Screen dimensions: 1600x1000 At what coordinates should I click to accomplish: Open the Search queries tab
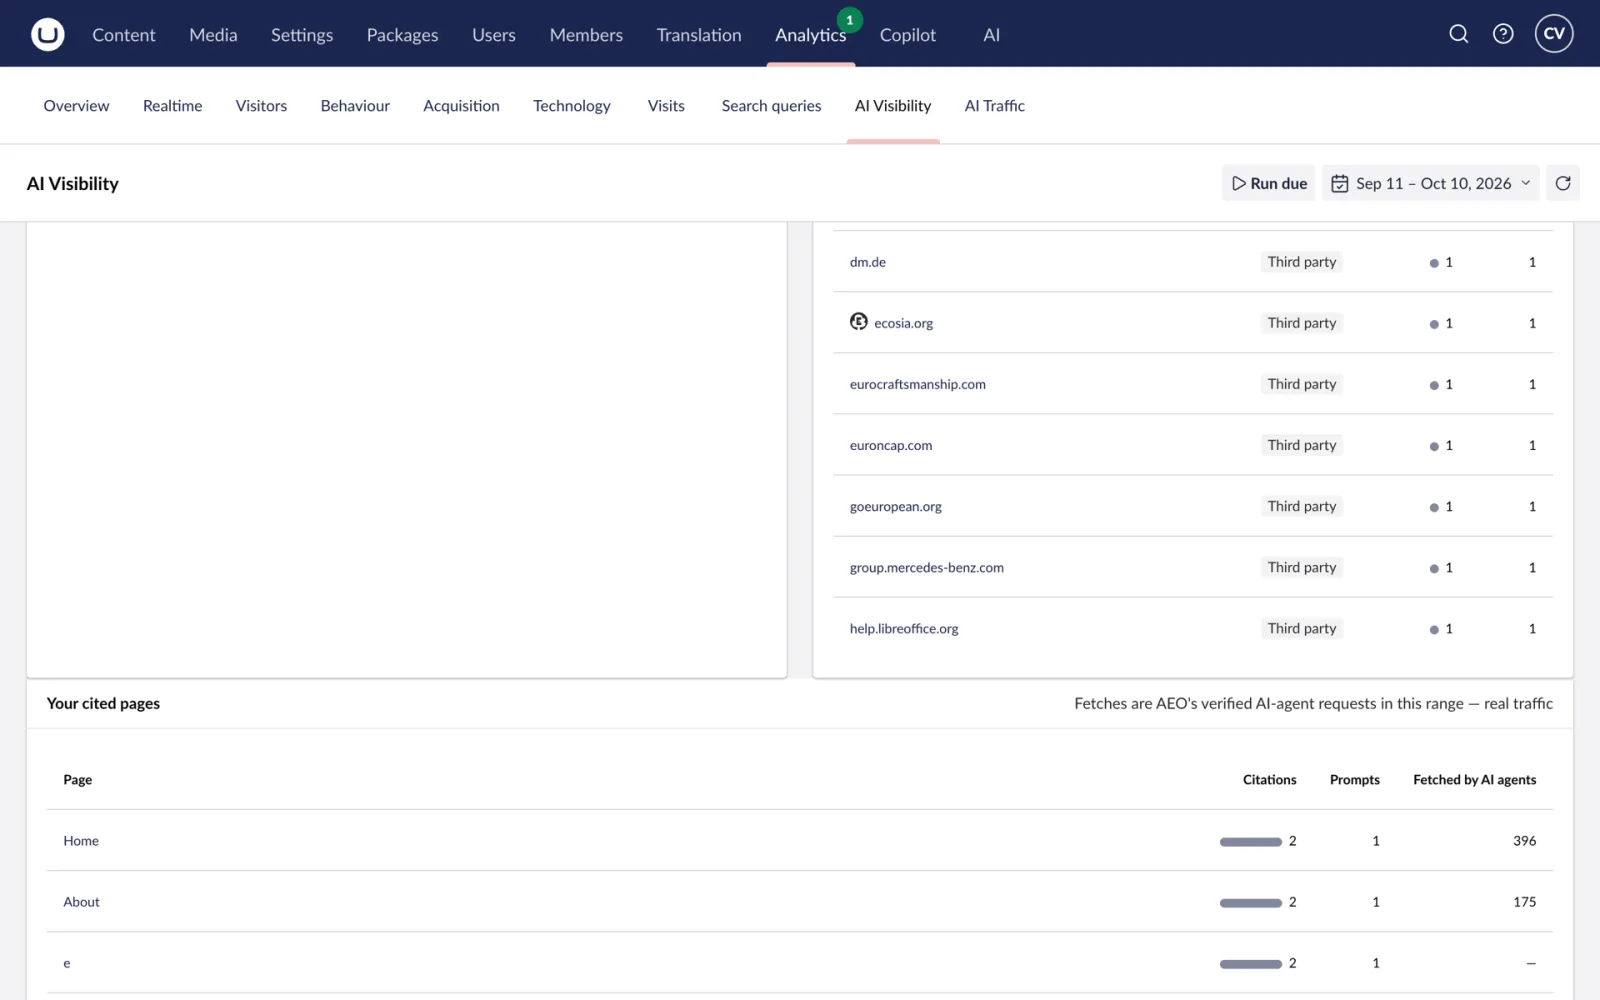[x=771, y=106]
